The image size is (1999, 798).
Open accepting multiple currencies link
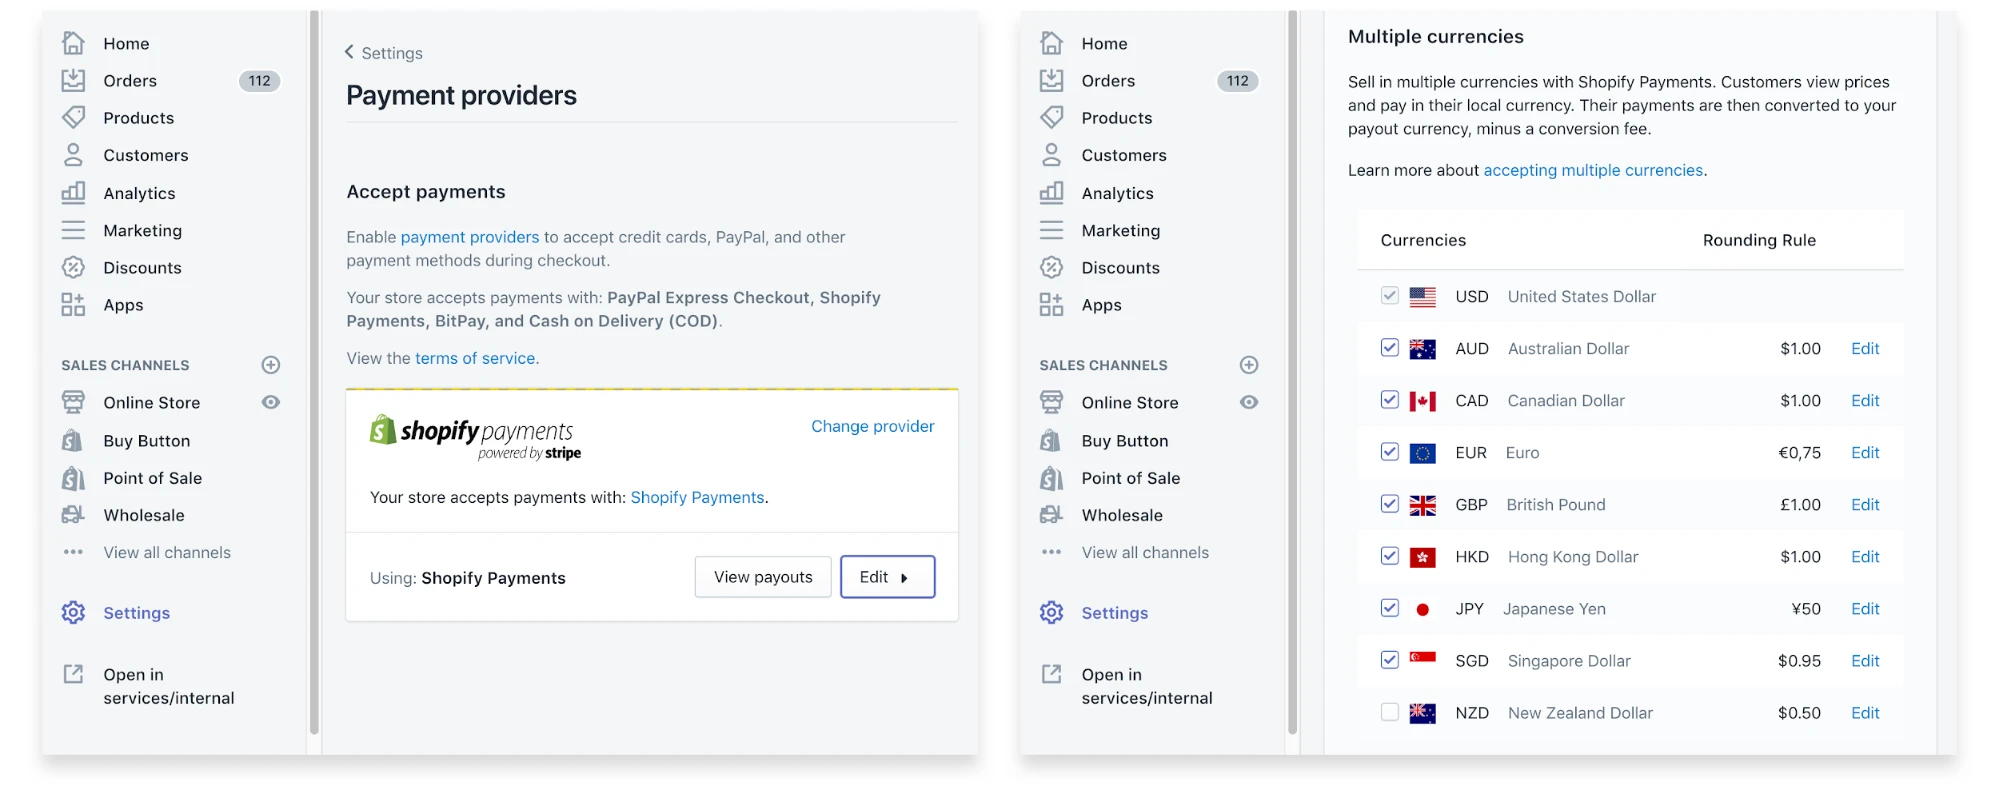point(1593,170)
